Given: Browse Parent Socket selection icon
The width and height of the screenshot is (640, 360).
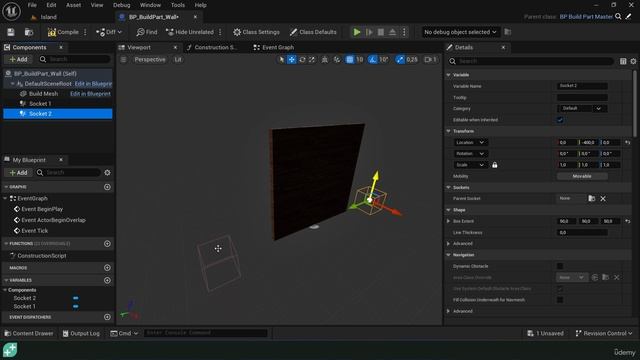Looking at the screenshot, I should pos(591,198).
